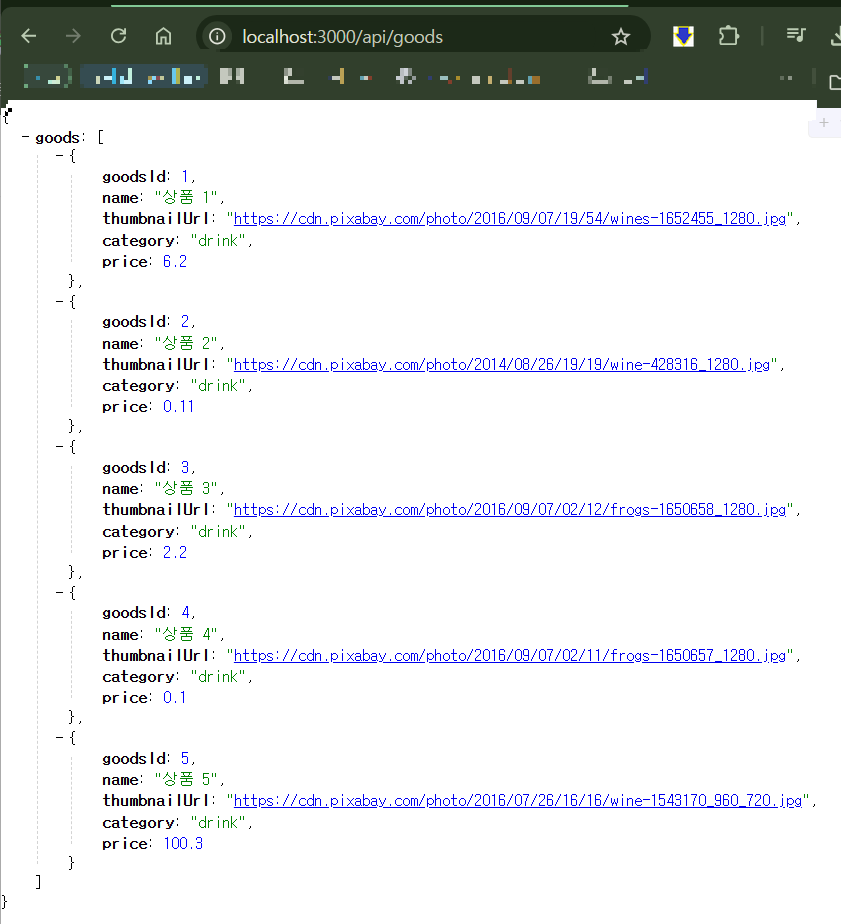Open the extensions puzzle icon
Image resolution: width=841 pixels, height=924 pixels.
click(x=728, y=37)
